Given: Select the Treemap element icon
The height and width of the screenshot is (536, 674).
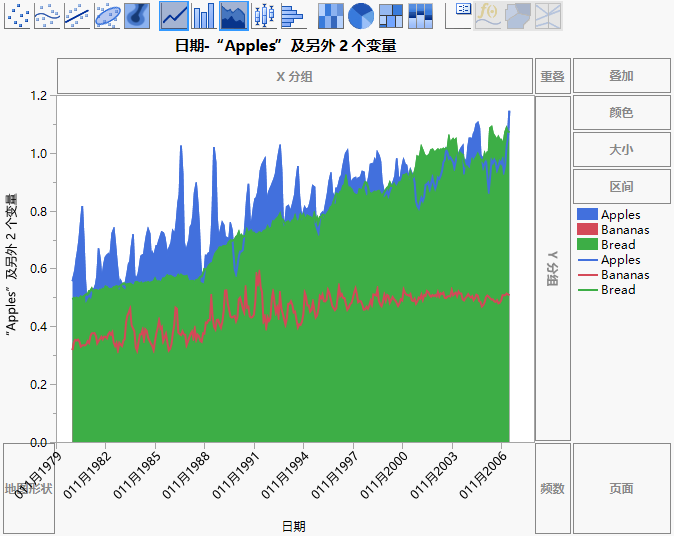Looking at the screenshot, I should (x=391, y=14).
